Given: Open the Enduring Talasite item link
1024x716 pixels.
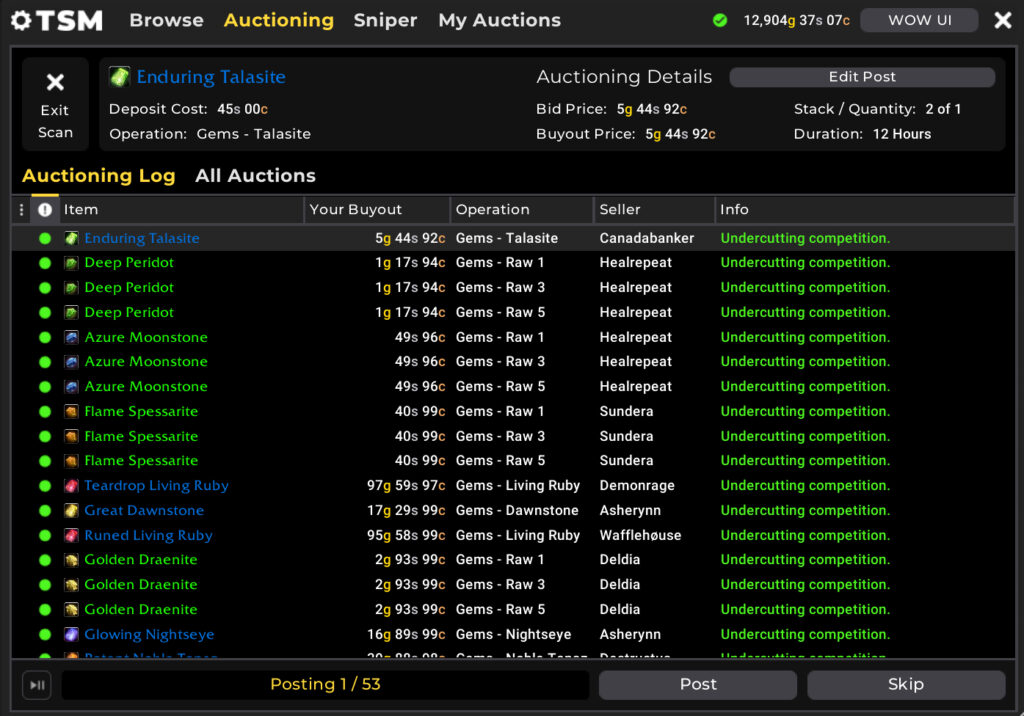Looking at the screenshot, I should [x=210, y=76].
